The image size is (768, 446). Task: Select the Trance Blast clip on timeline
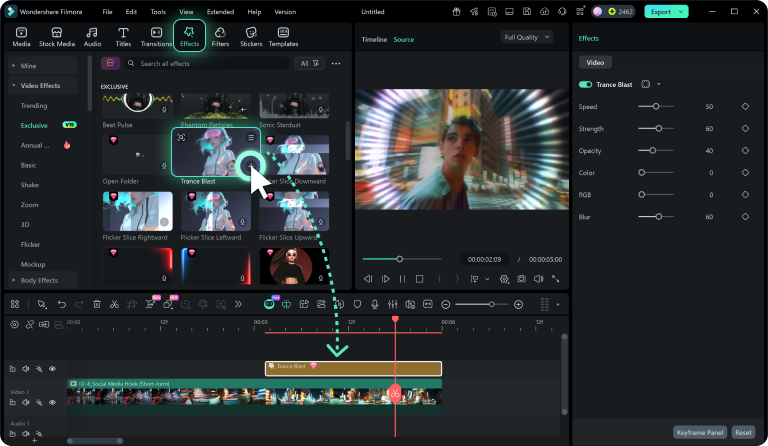pyautogui.click(x=353, y=368)
